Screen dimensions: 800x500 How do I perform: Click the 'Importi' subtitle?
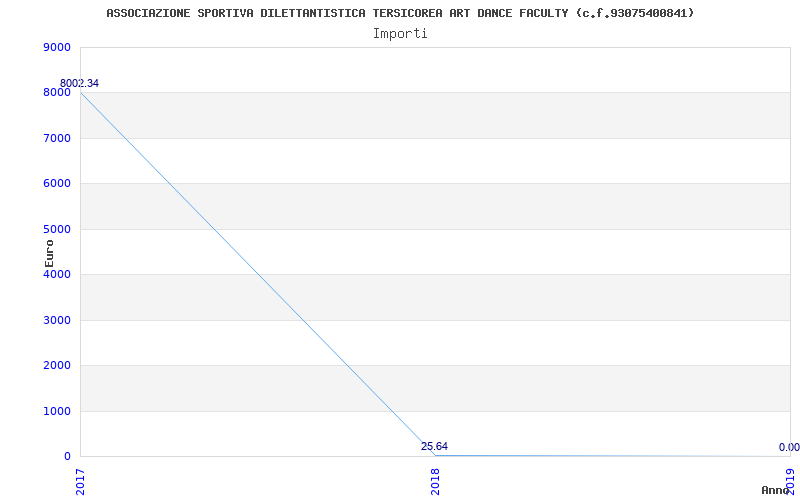(400, 34)
